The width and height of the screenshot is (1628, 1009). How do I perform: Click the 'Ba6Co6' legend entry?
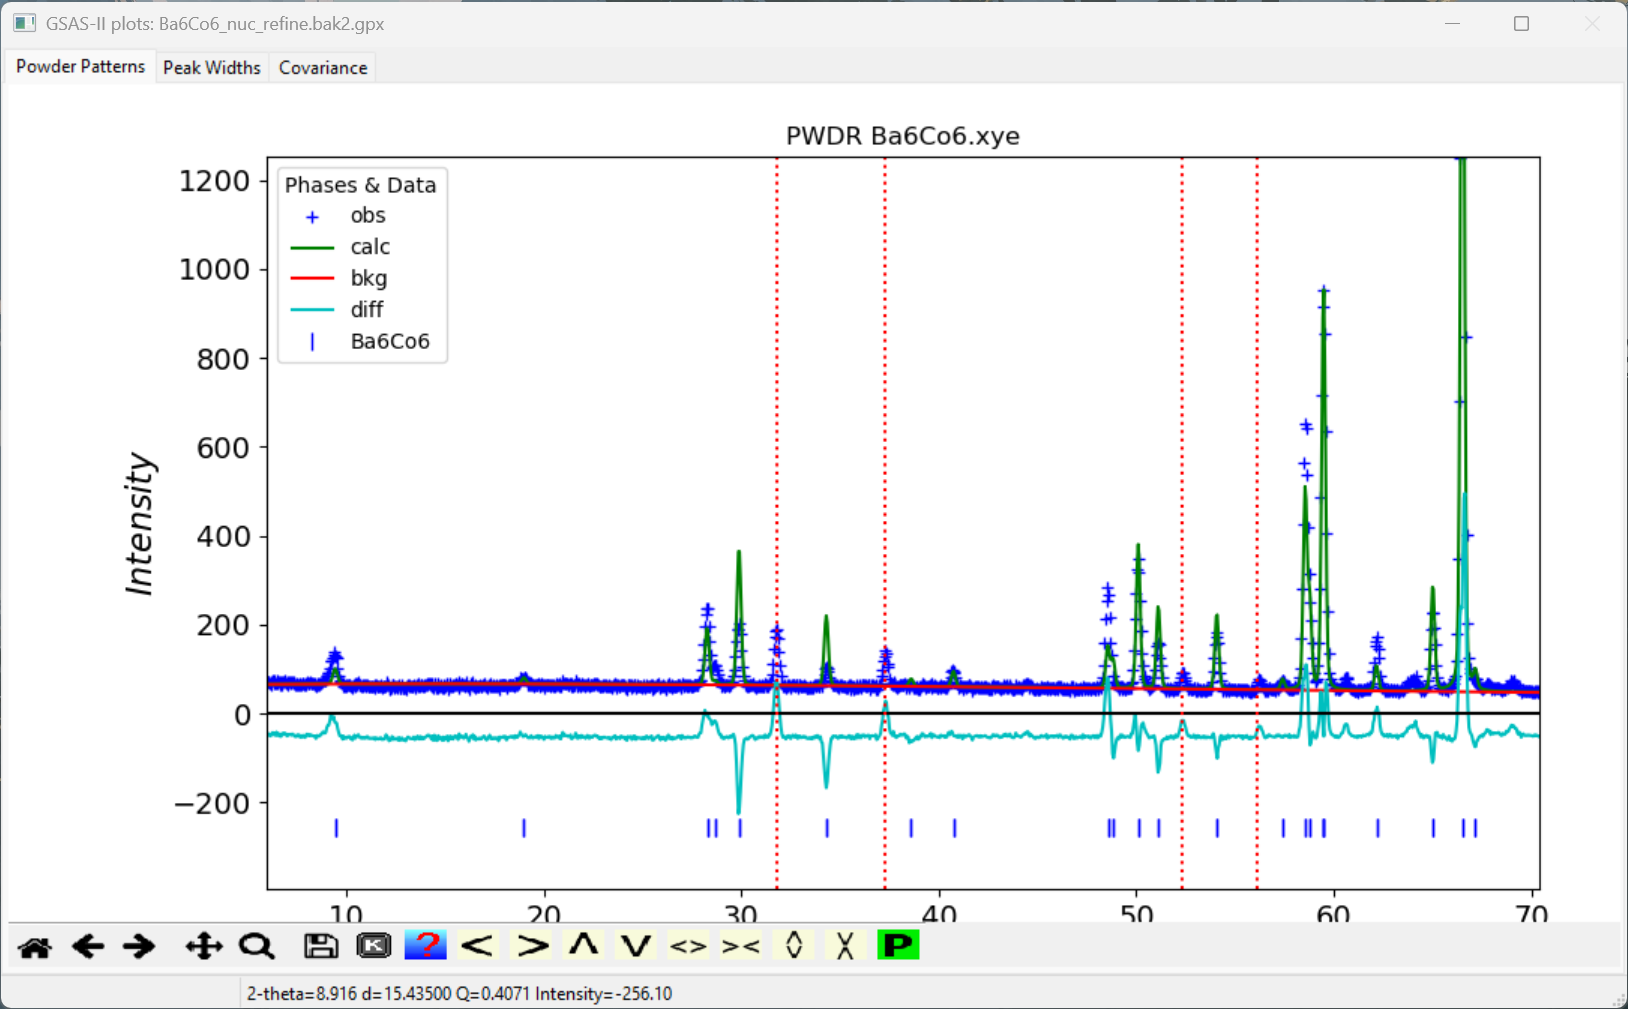coord(390,341)
